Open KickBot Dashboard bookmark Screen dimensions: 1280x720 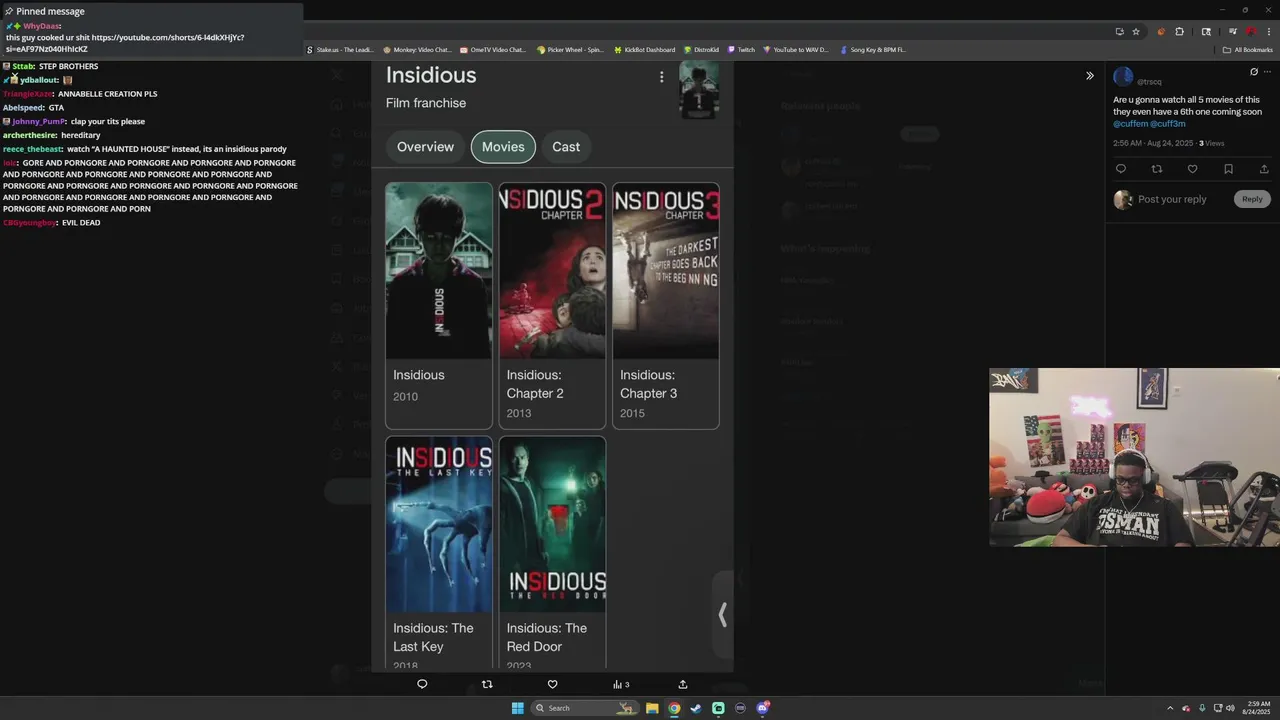point(645,49)
